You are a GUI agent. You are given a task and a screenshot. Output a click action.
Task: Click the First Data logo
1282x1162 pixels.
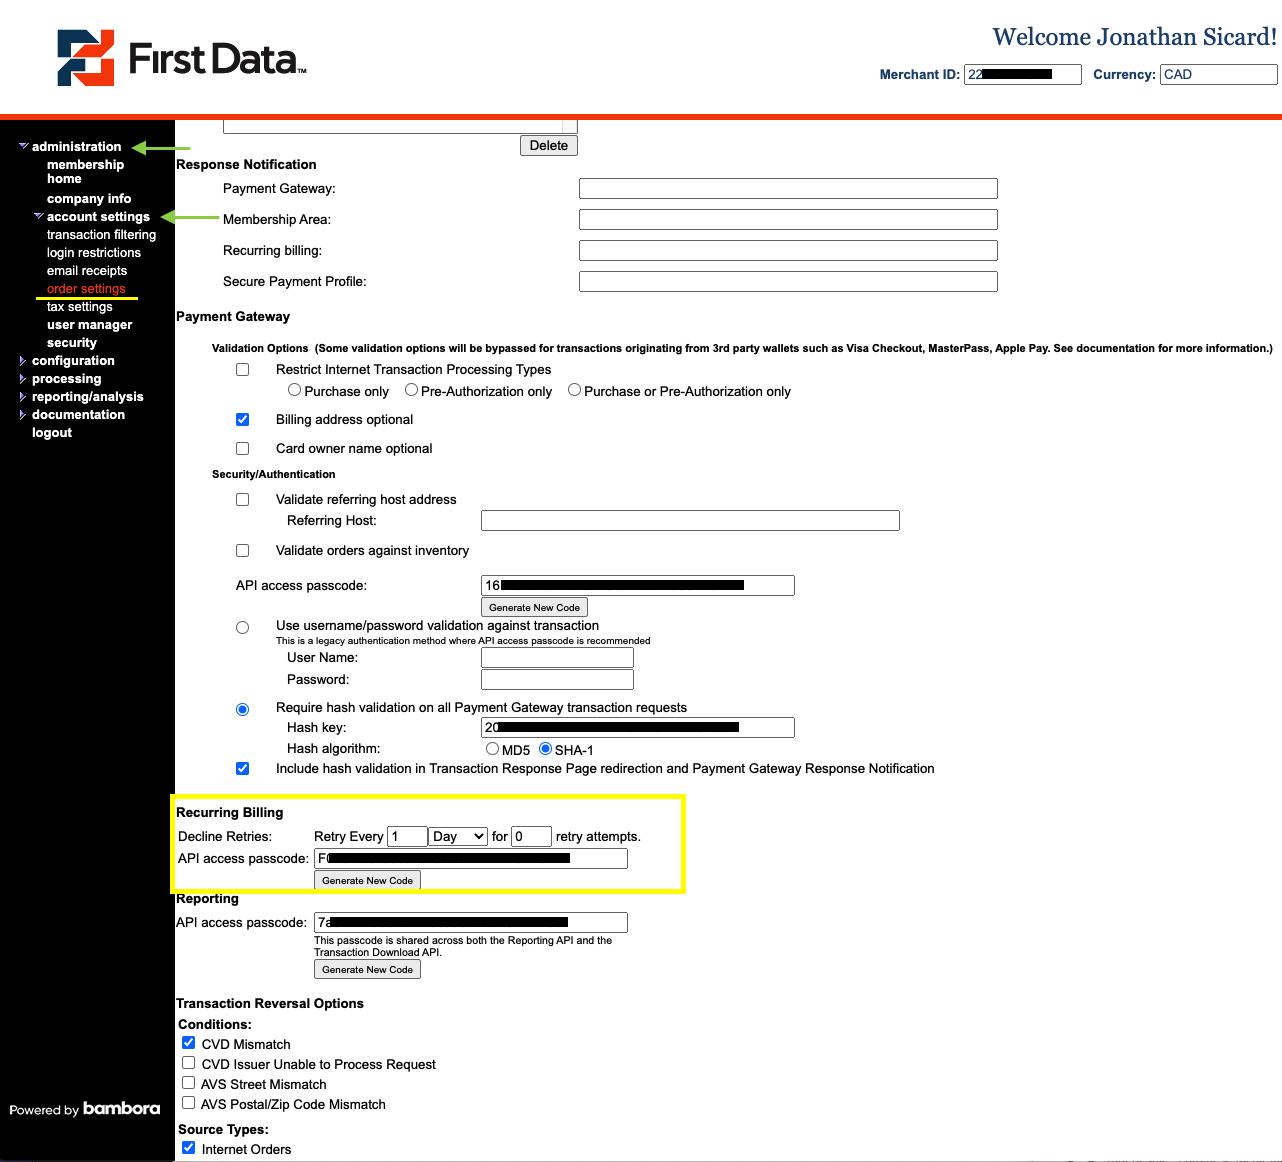181,58
